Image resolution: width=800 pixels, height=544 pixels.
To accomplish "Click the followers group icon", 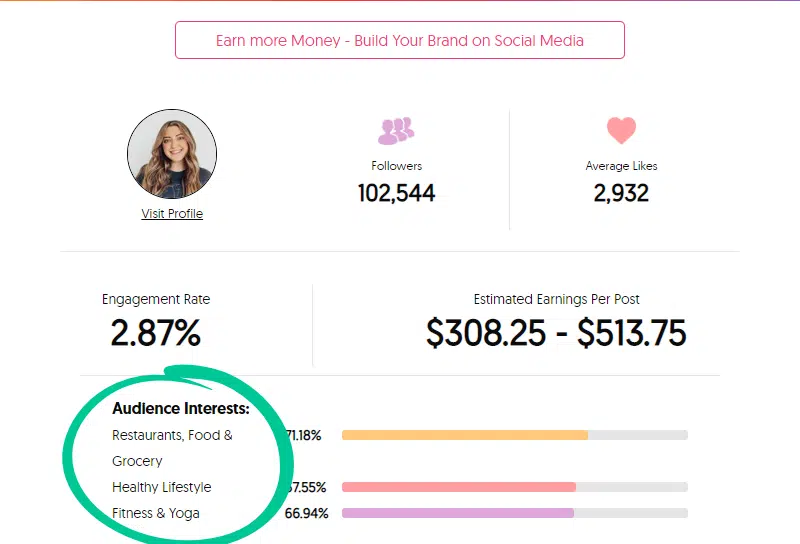I will tap(396, 130).
